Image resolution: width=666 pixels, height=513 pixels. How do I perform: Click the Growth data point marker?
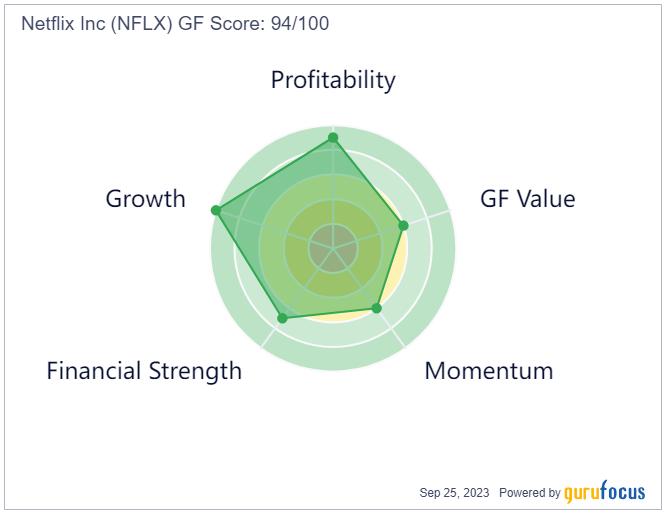pyautogui.click(x=216, y=210)
